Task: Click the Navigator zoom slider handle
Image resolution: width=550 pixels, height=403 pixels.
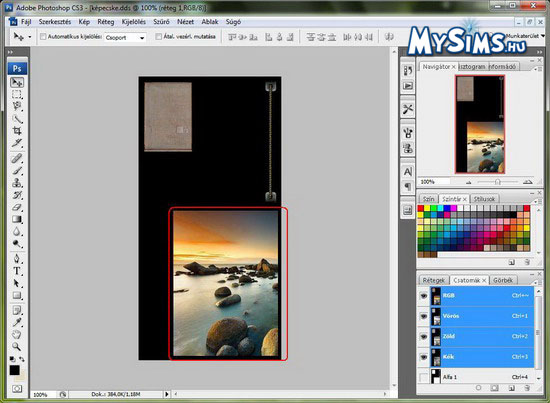Action: point(497,182)
